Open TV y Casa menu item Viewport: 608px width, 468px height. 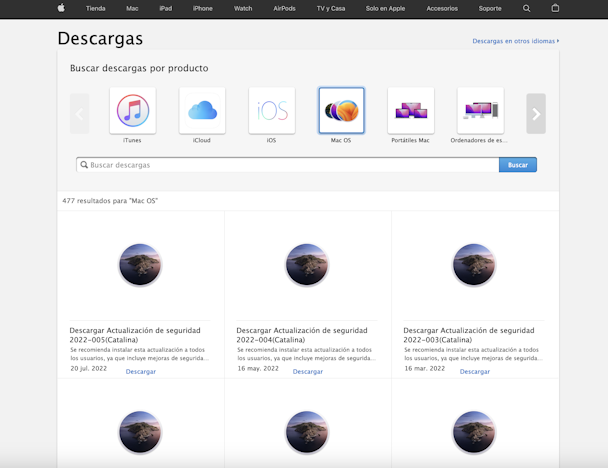pos(331,8)
